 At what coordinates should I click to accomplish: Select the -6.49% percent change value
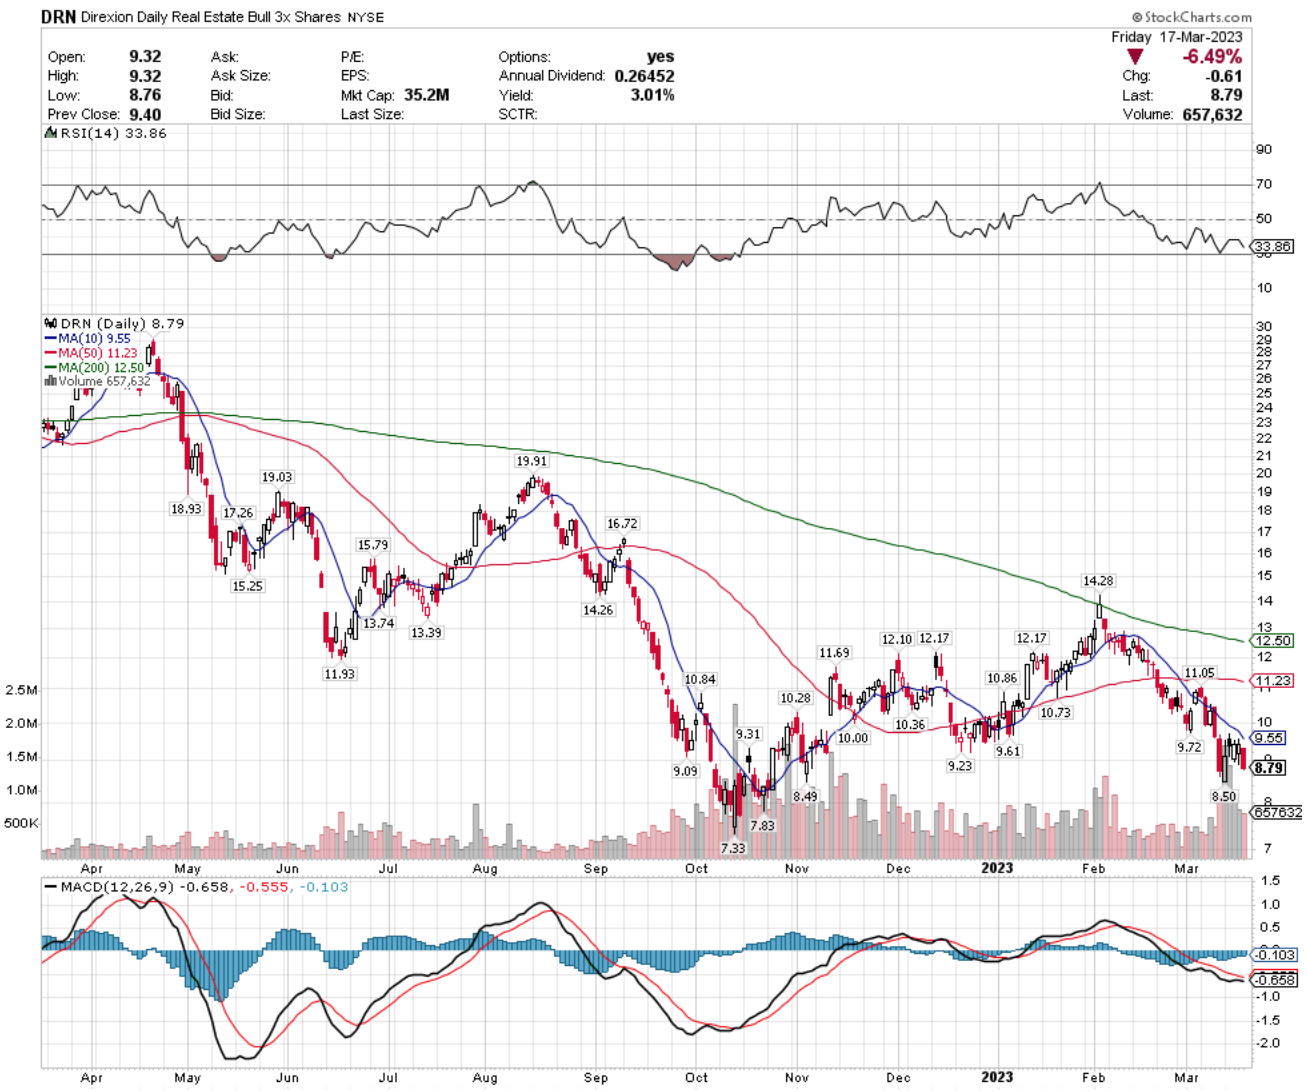1212,57
